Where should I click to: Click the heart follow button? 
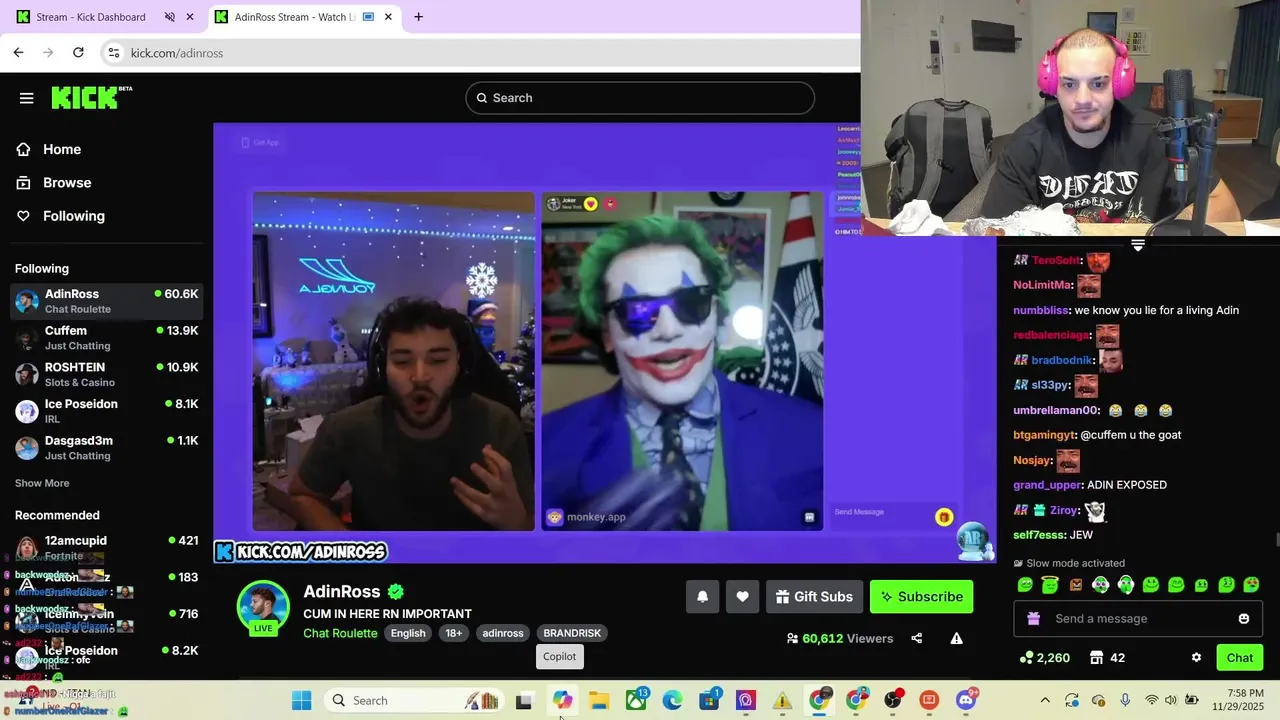click(742, 597)
